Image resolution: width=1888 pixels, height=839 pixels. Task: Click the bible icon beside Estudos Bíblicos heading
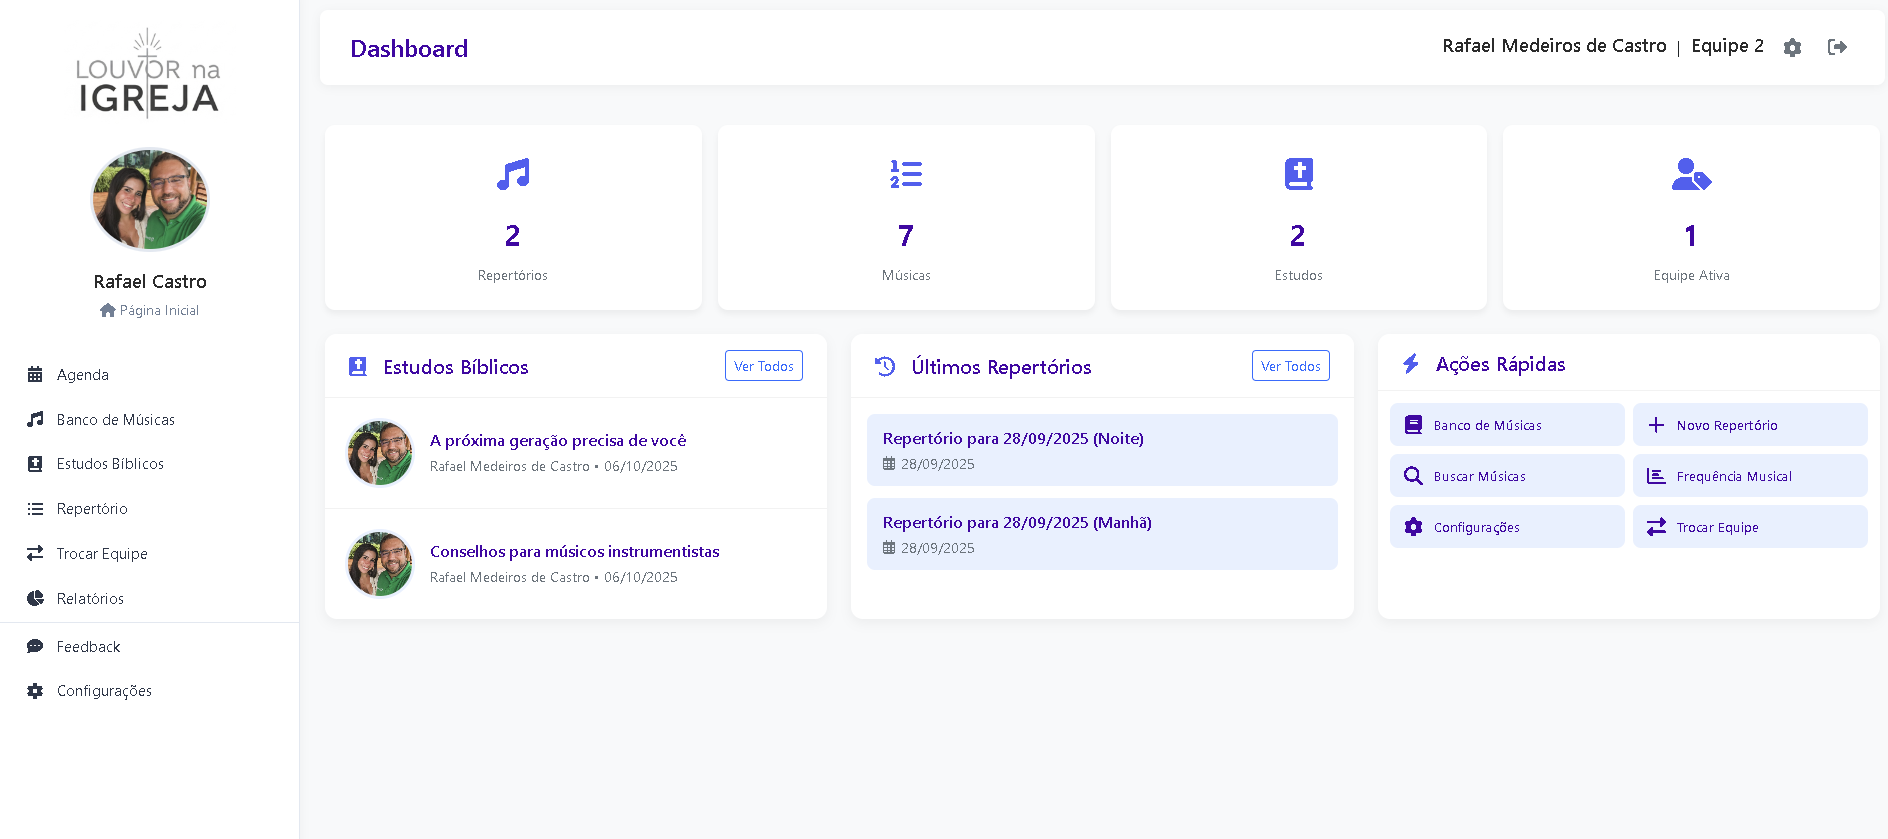358,367
